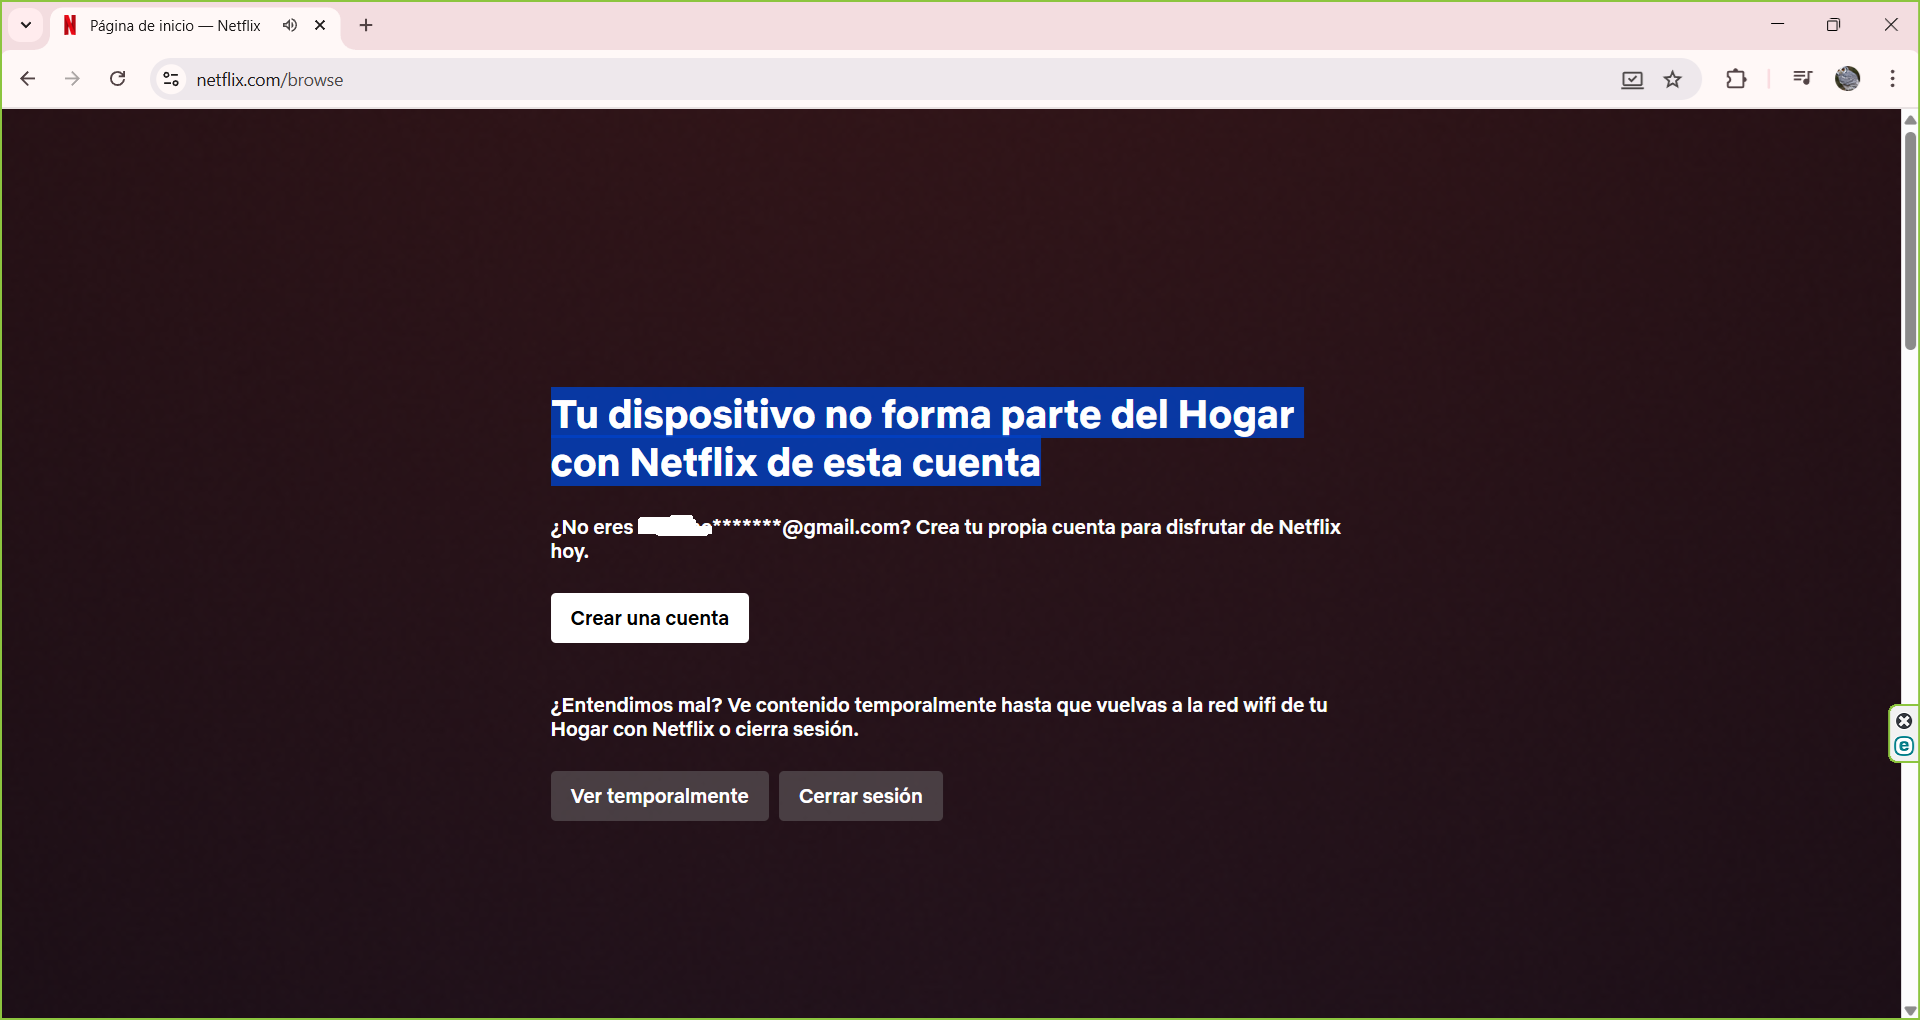Screen dimensions: 1920x1020
Task: Minimize the Chrome window
Action: tap(1777, 25)
